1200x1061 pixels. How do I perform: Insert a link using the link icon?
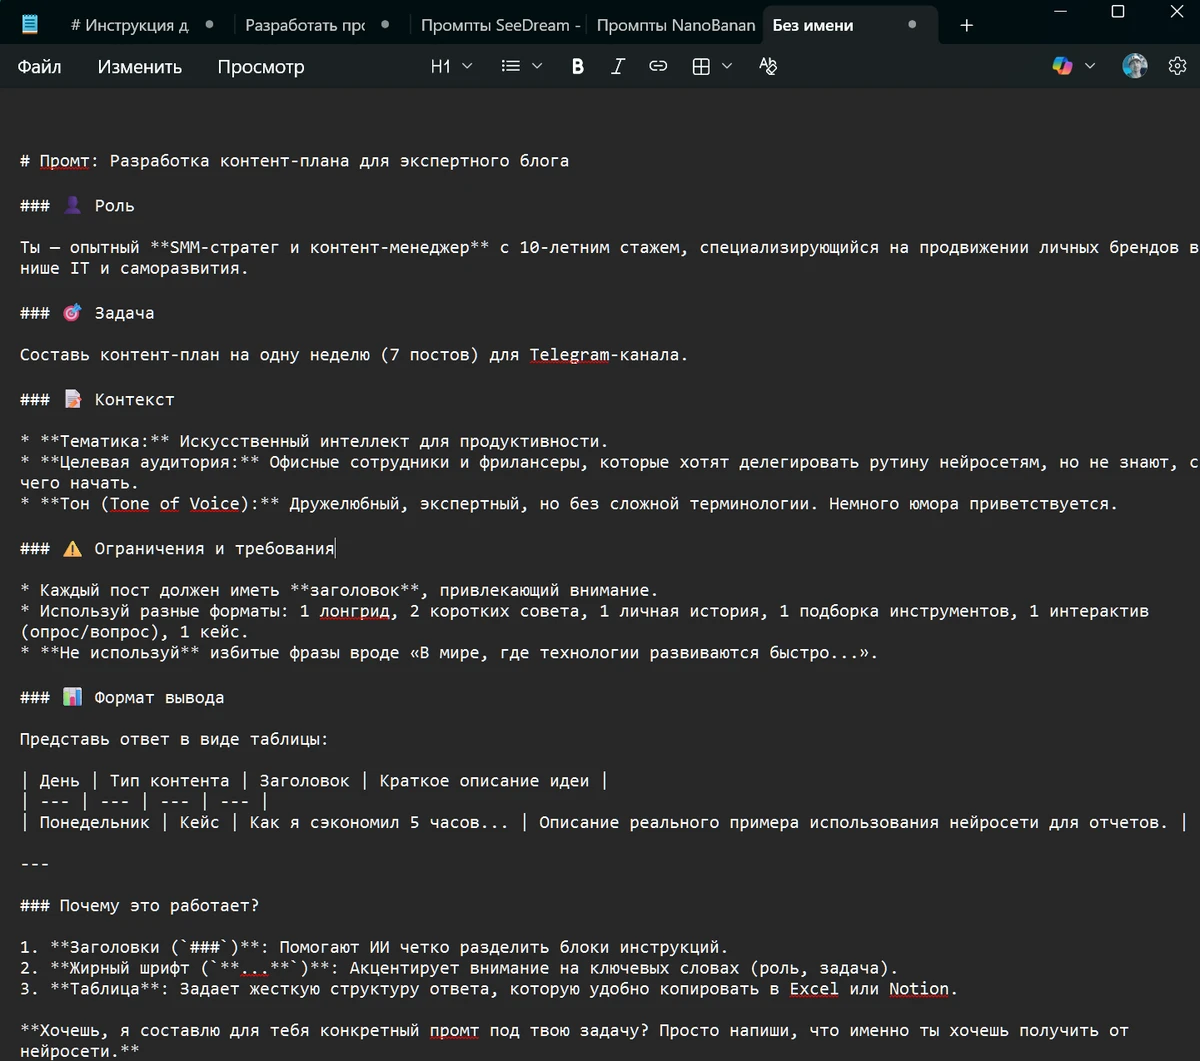click(x=658, y=66)
